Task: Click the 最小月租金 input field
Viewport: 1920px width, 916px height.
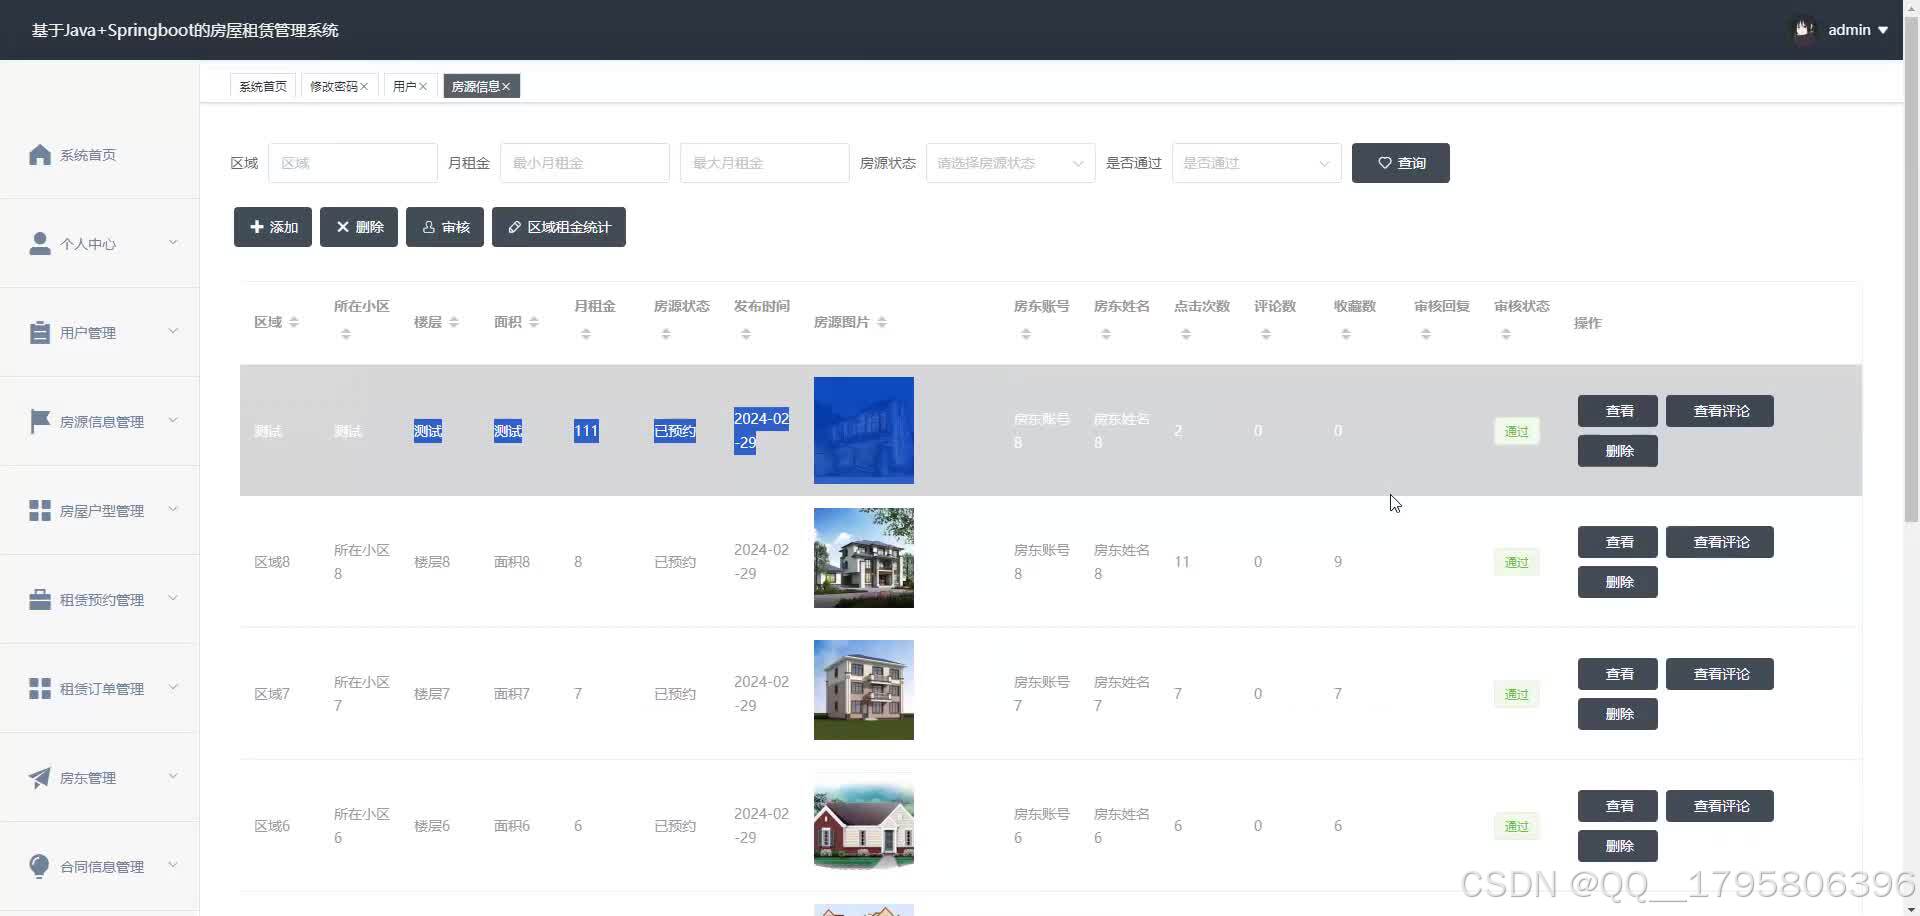Action: [585, 163]
